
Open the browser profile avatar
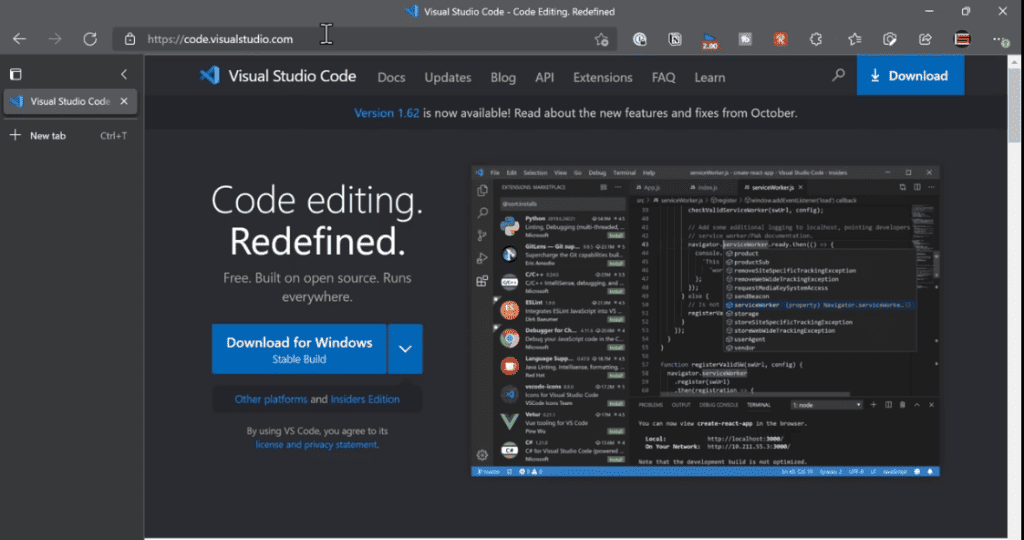point(962,39)
